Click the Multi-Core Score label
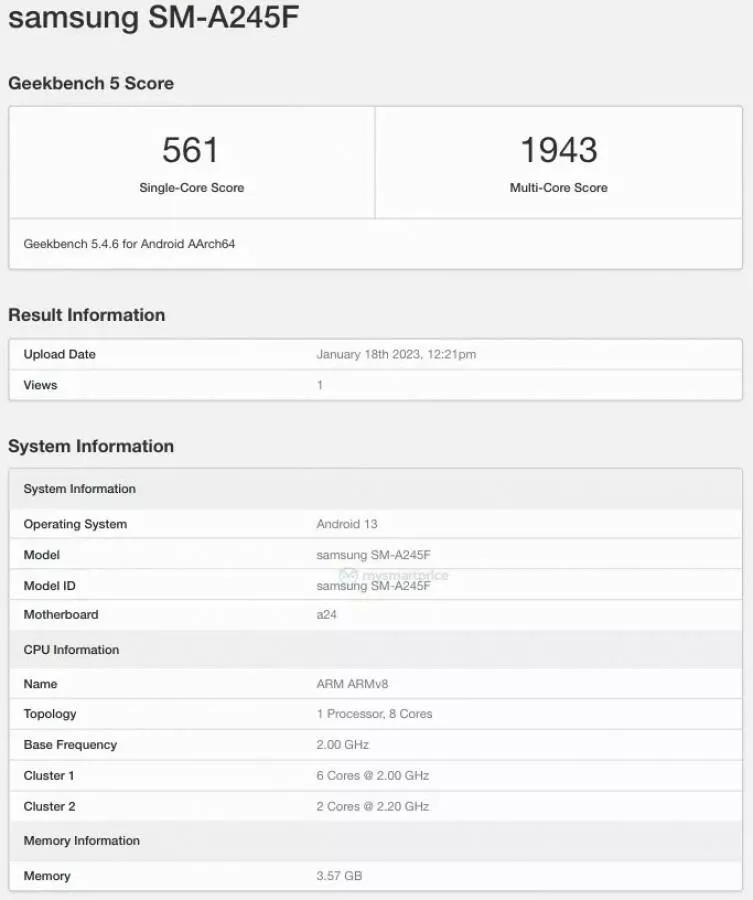Screen dimensions: 753x900 click(x=559, y=188)
